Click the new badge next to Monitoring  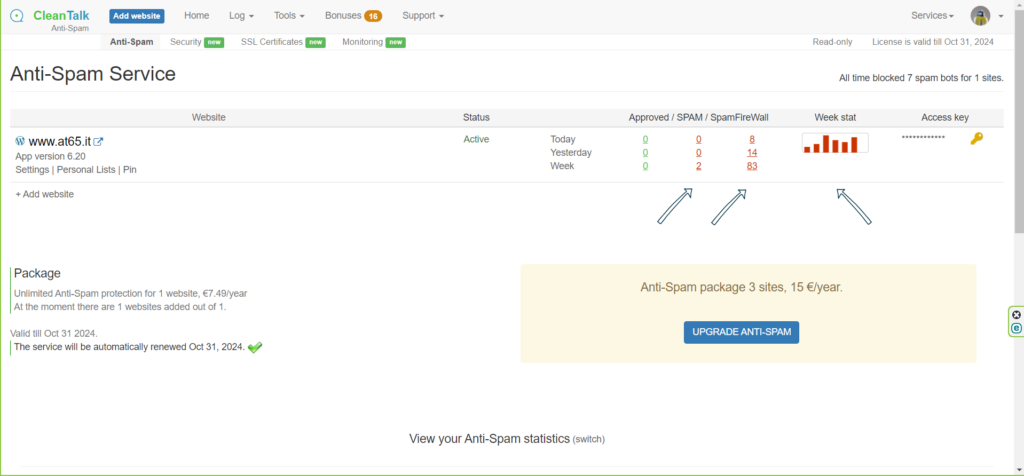(x=395, y=42)
